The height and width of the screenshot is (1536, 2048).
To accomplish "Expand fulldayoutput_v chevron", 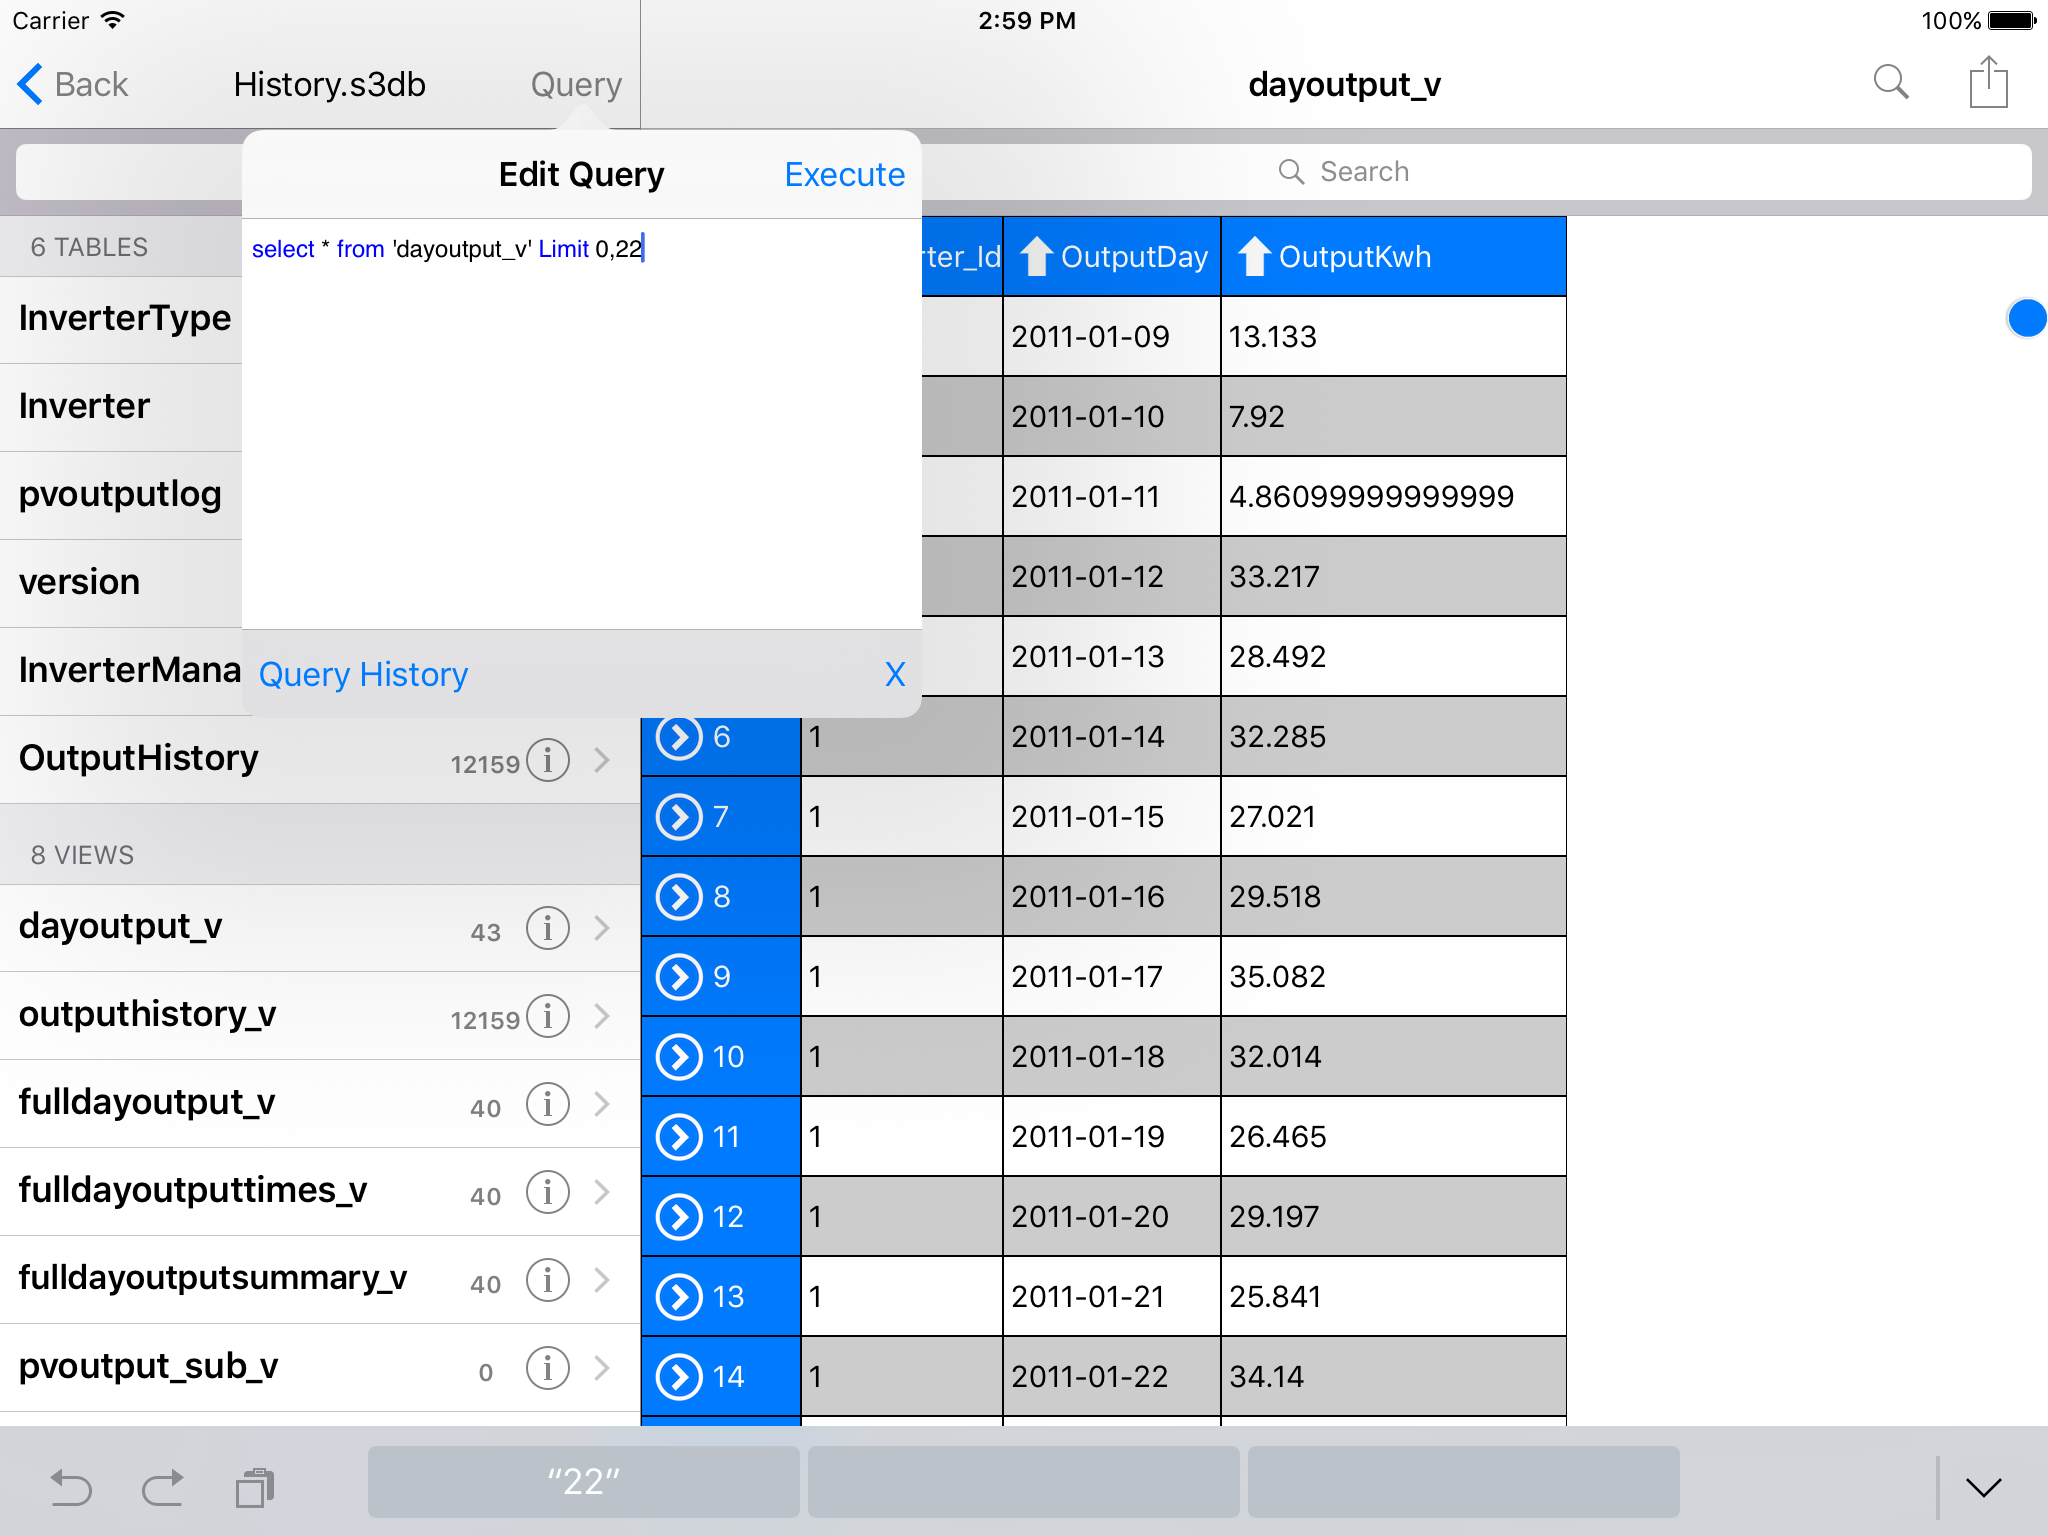I will click(602, 1104).
